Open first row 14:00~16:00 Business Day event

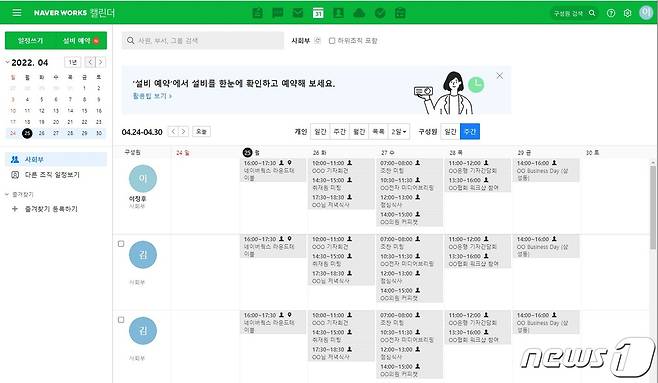[546, 170]
